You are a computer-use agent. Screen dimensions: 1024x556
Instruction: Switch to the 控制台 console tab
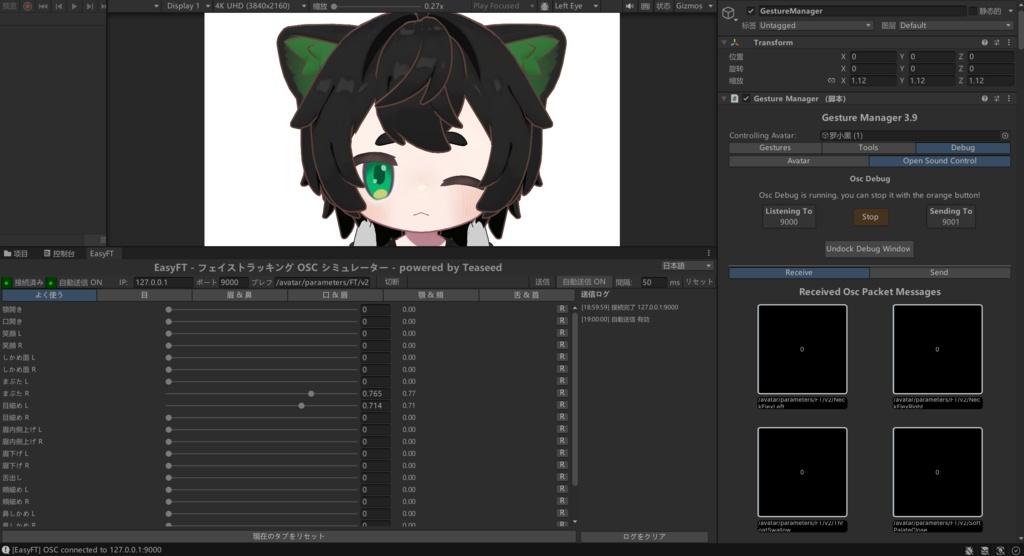59,253
